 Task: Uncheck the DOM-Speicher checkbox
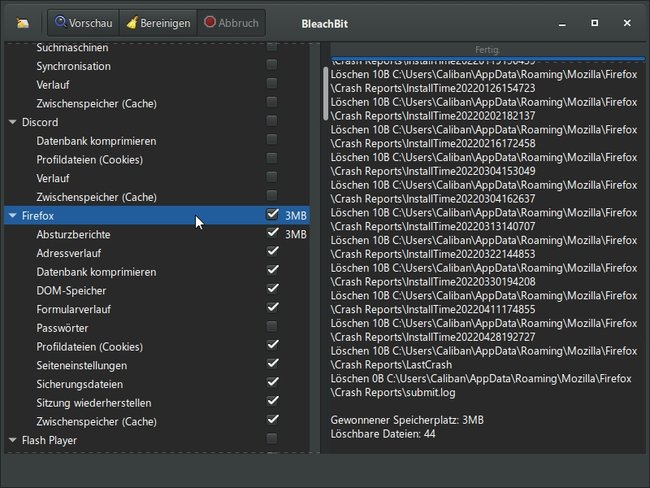(272, 289)
